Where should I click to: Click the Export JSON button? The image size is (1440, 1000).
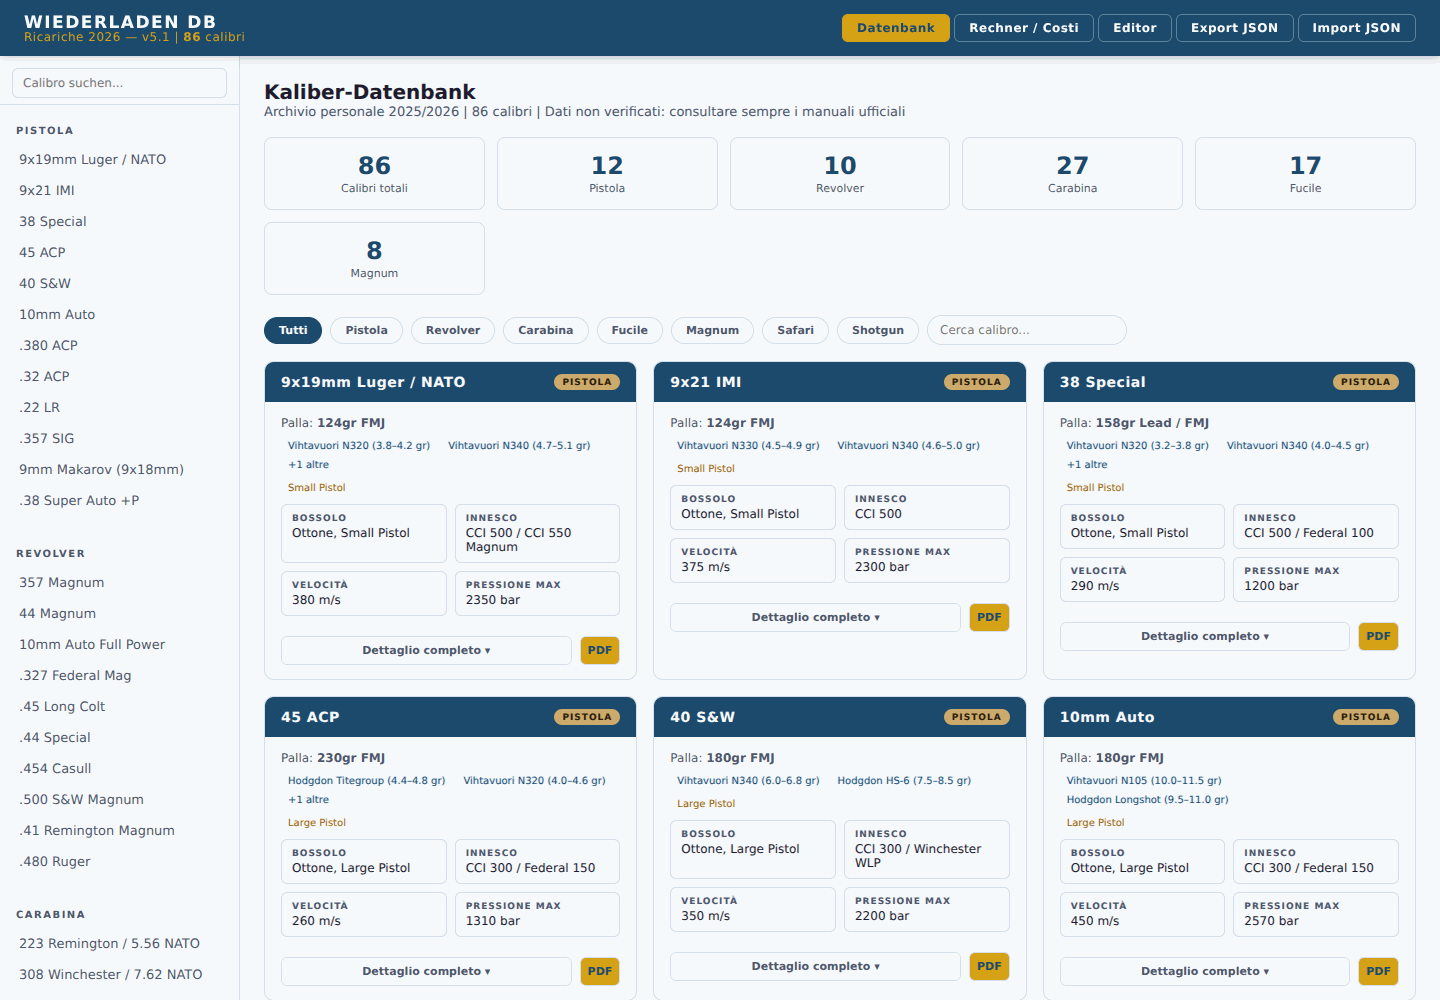[1234, 28]
